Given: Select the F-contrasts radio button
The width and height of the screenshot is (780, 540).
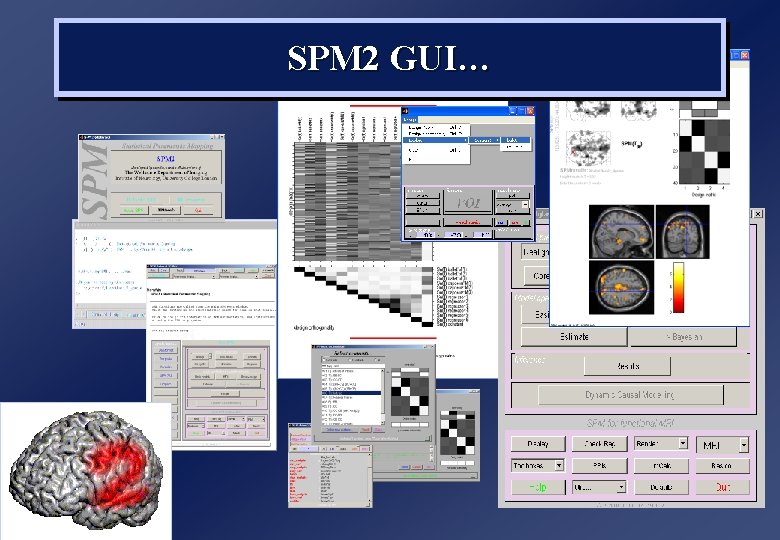Looking at the screenshot, I should pyautogui.click(x=358, y=360).
